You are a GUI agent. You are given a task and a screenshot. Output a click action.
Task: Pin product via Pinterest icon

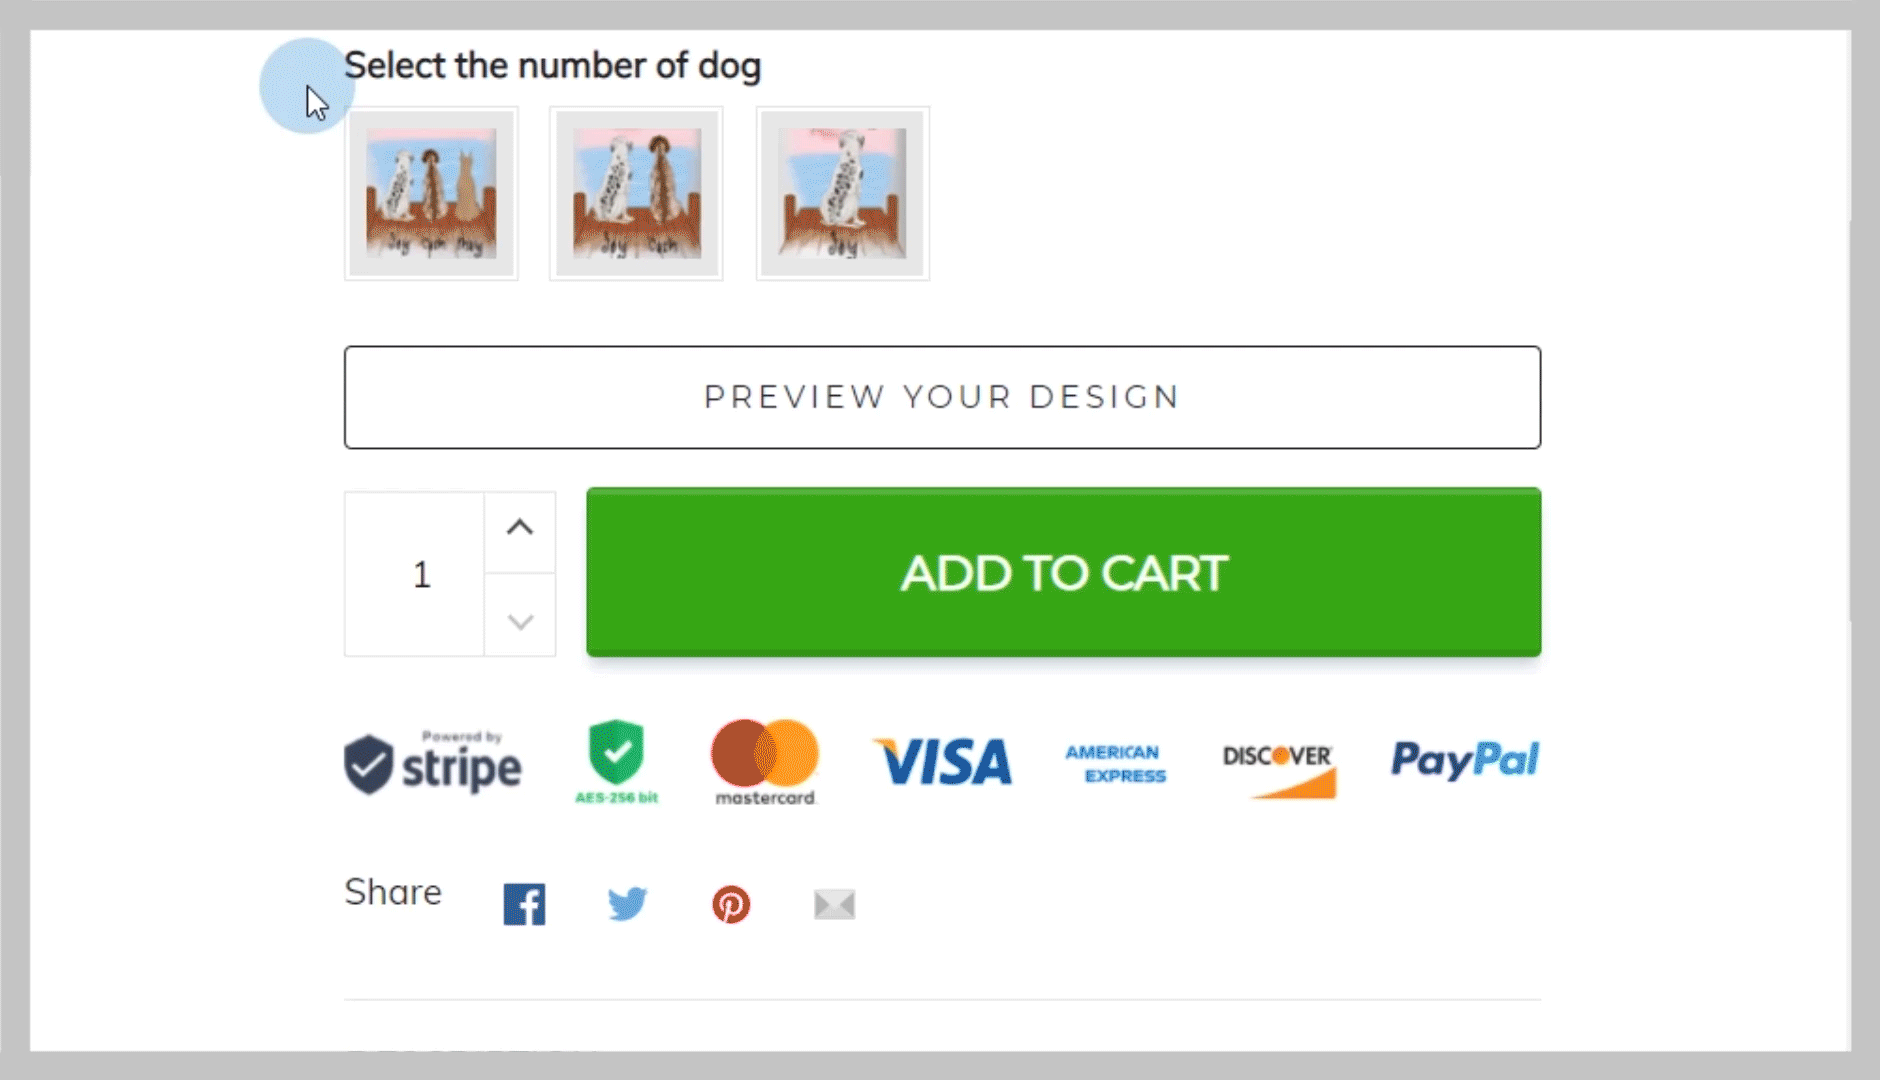tap(731, 904)
